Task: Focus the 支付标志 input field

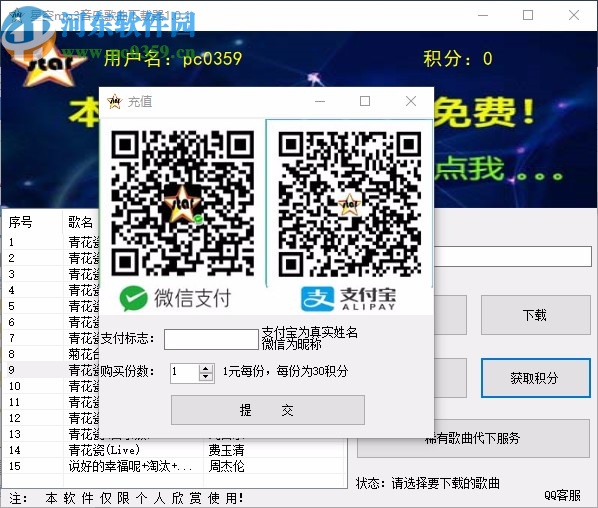Action: pos(211,339)
